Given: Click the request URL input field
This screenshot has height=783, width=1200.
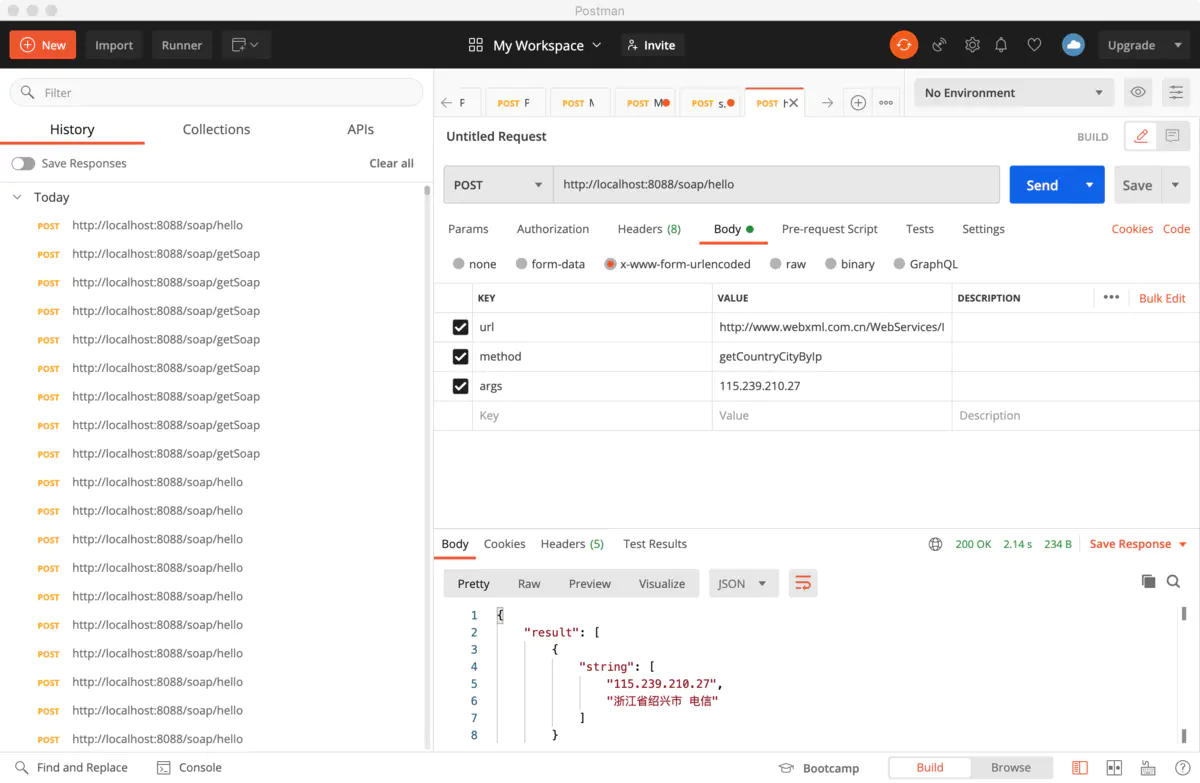Looking at the screenshot, I should coord(775,185).
